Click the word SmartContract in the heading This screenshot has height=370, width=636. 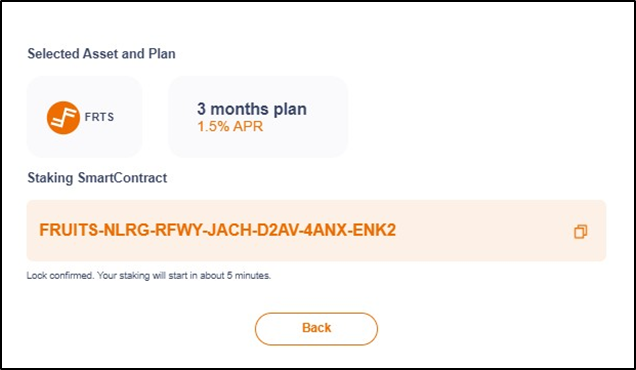click(122, 178)
